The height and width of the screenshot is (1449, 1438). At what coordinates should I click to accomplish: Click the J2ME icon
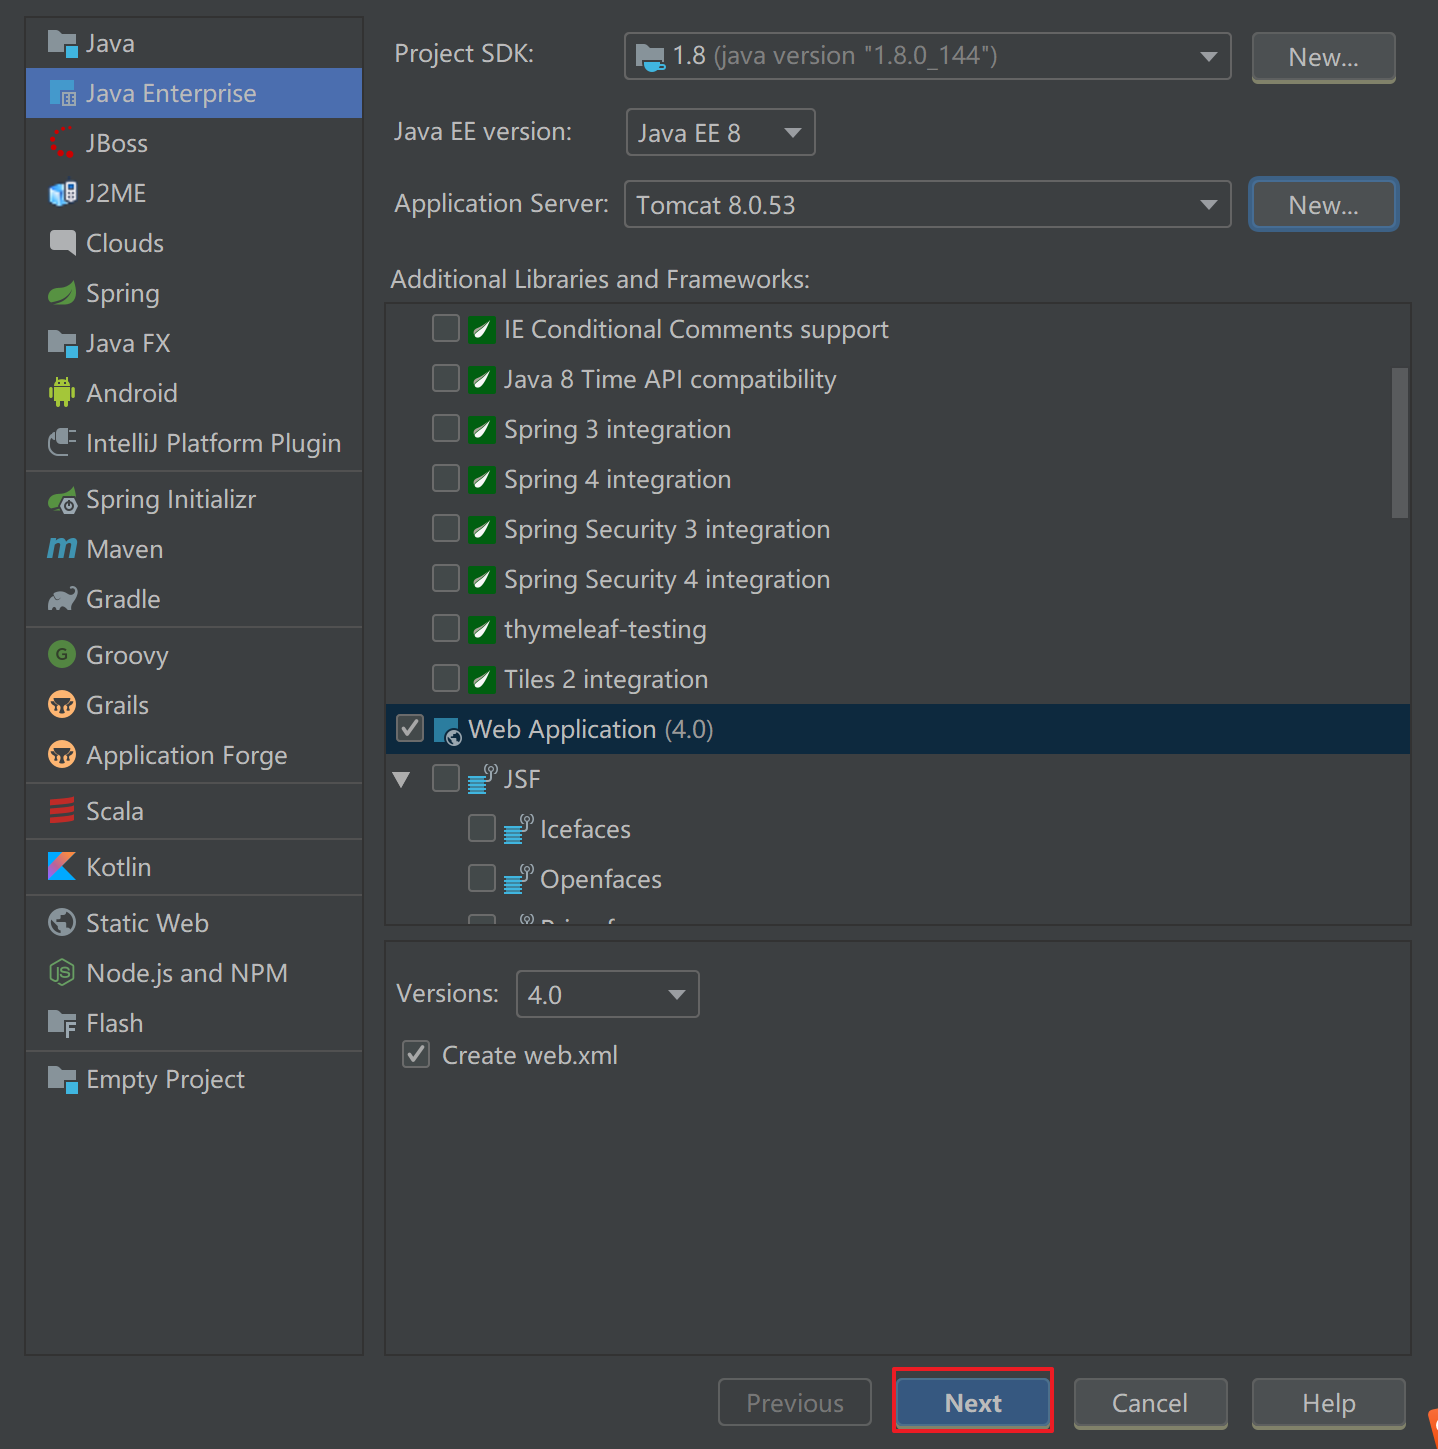click(62, 193)
